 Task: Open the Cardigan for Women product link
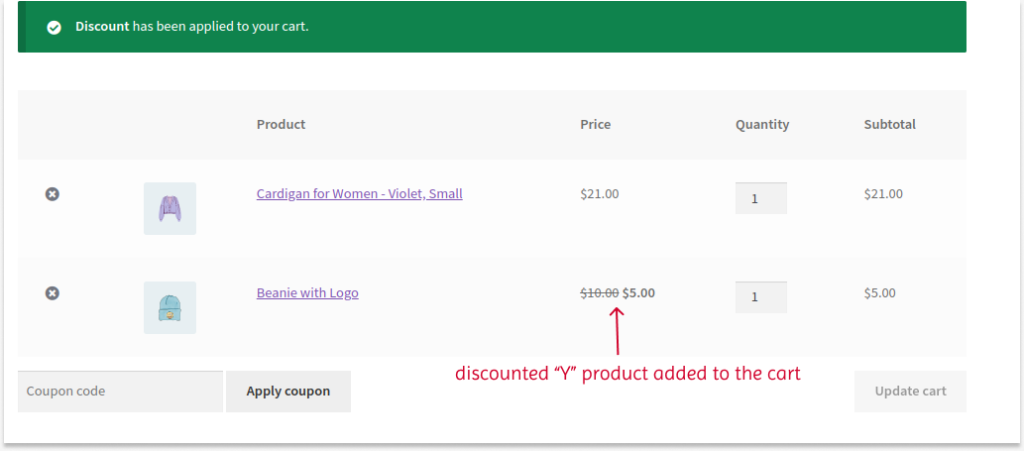(359, 194)
